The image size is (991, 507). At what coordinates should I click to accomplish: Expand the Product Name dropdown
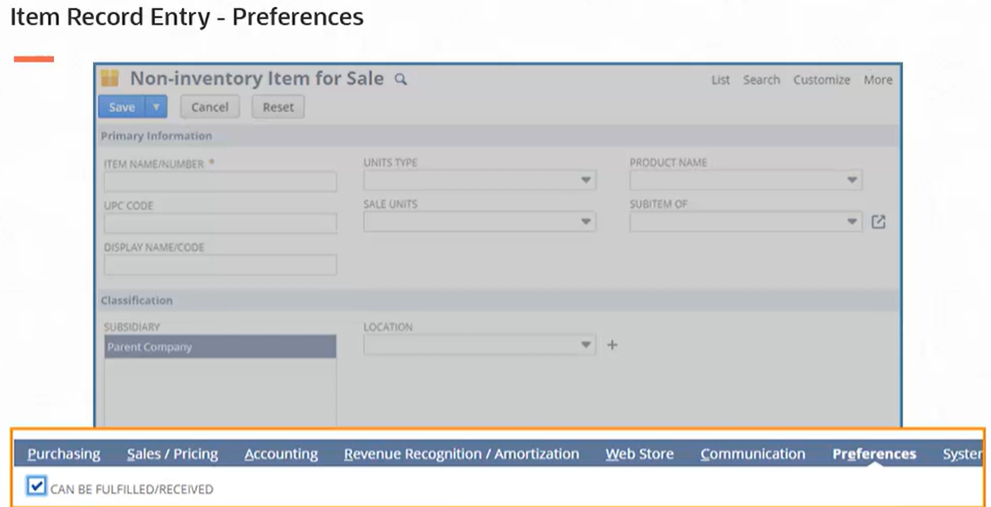coord(852,181)
